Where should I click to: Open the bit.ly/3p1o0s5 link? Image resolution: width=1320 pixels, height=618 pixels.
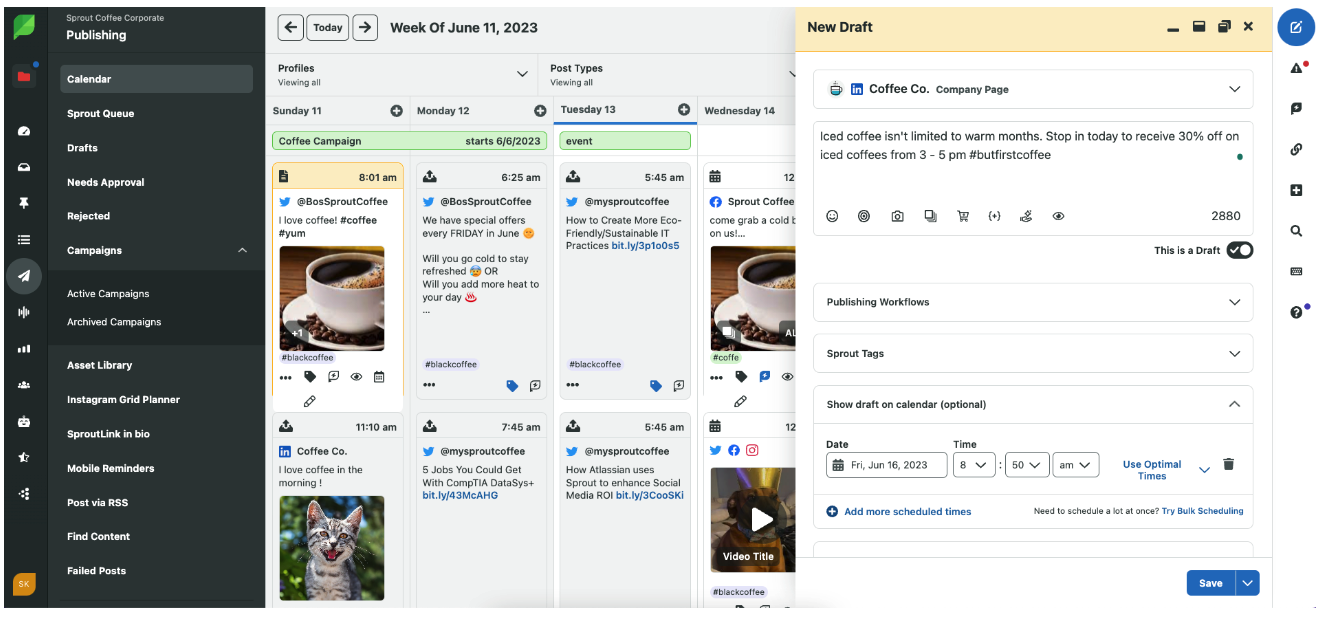tap(645, 245)
